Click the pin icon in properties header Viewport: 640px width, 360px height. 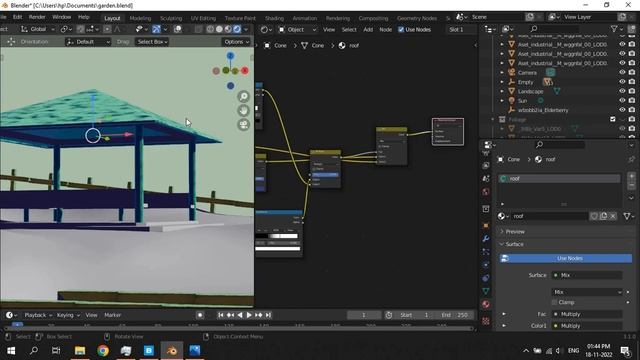(x=631, y=159)
